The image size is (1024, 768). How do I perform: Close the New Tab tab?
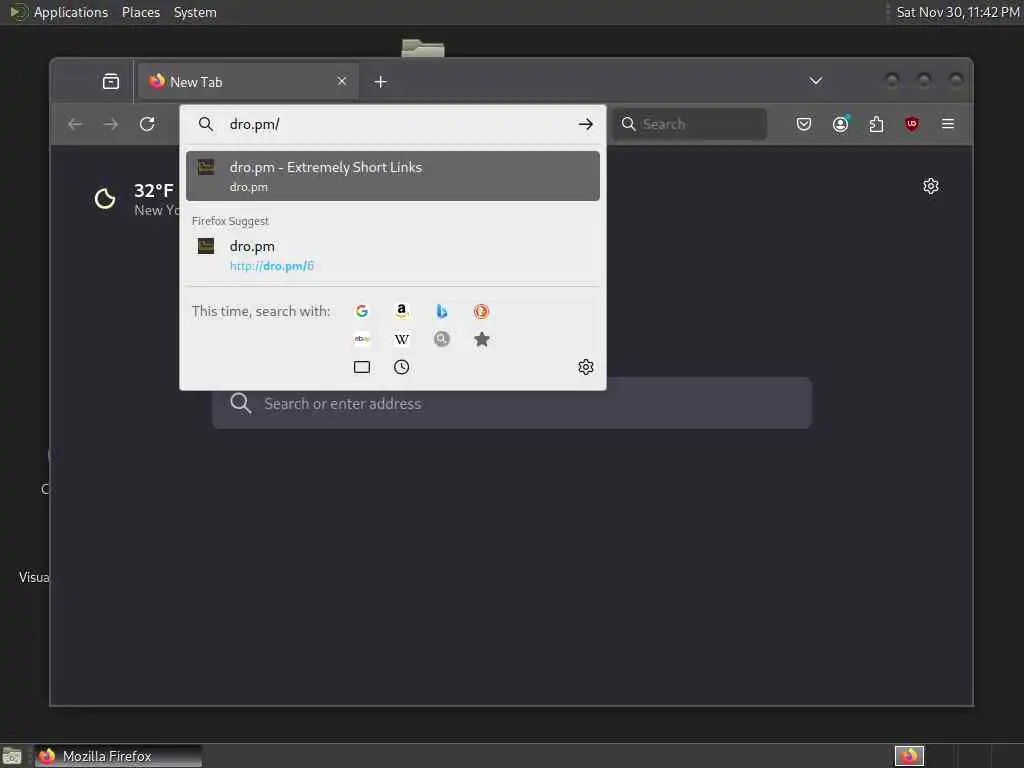point(342,81)
